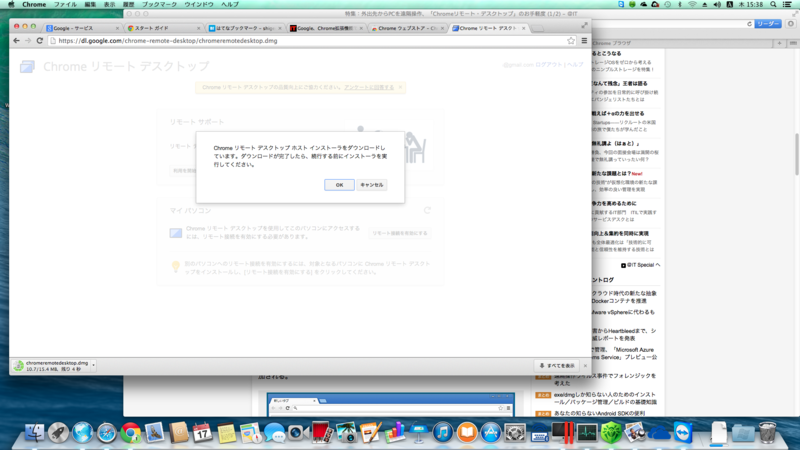Open the Time Machine menu bar icon
The image size is (800, 450).
pos(667,4)
